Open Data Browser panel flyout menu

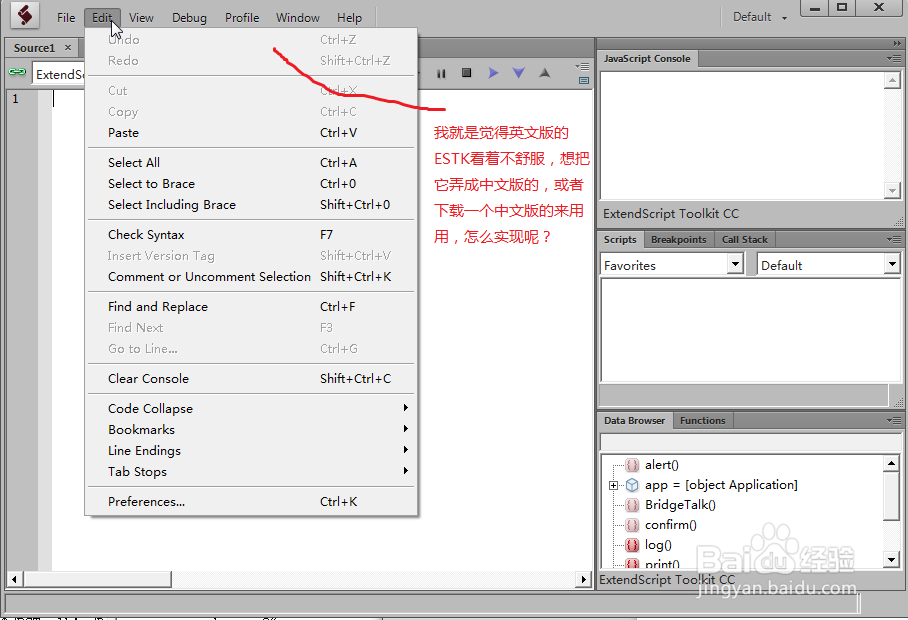pos(894,421)
